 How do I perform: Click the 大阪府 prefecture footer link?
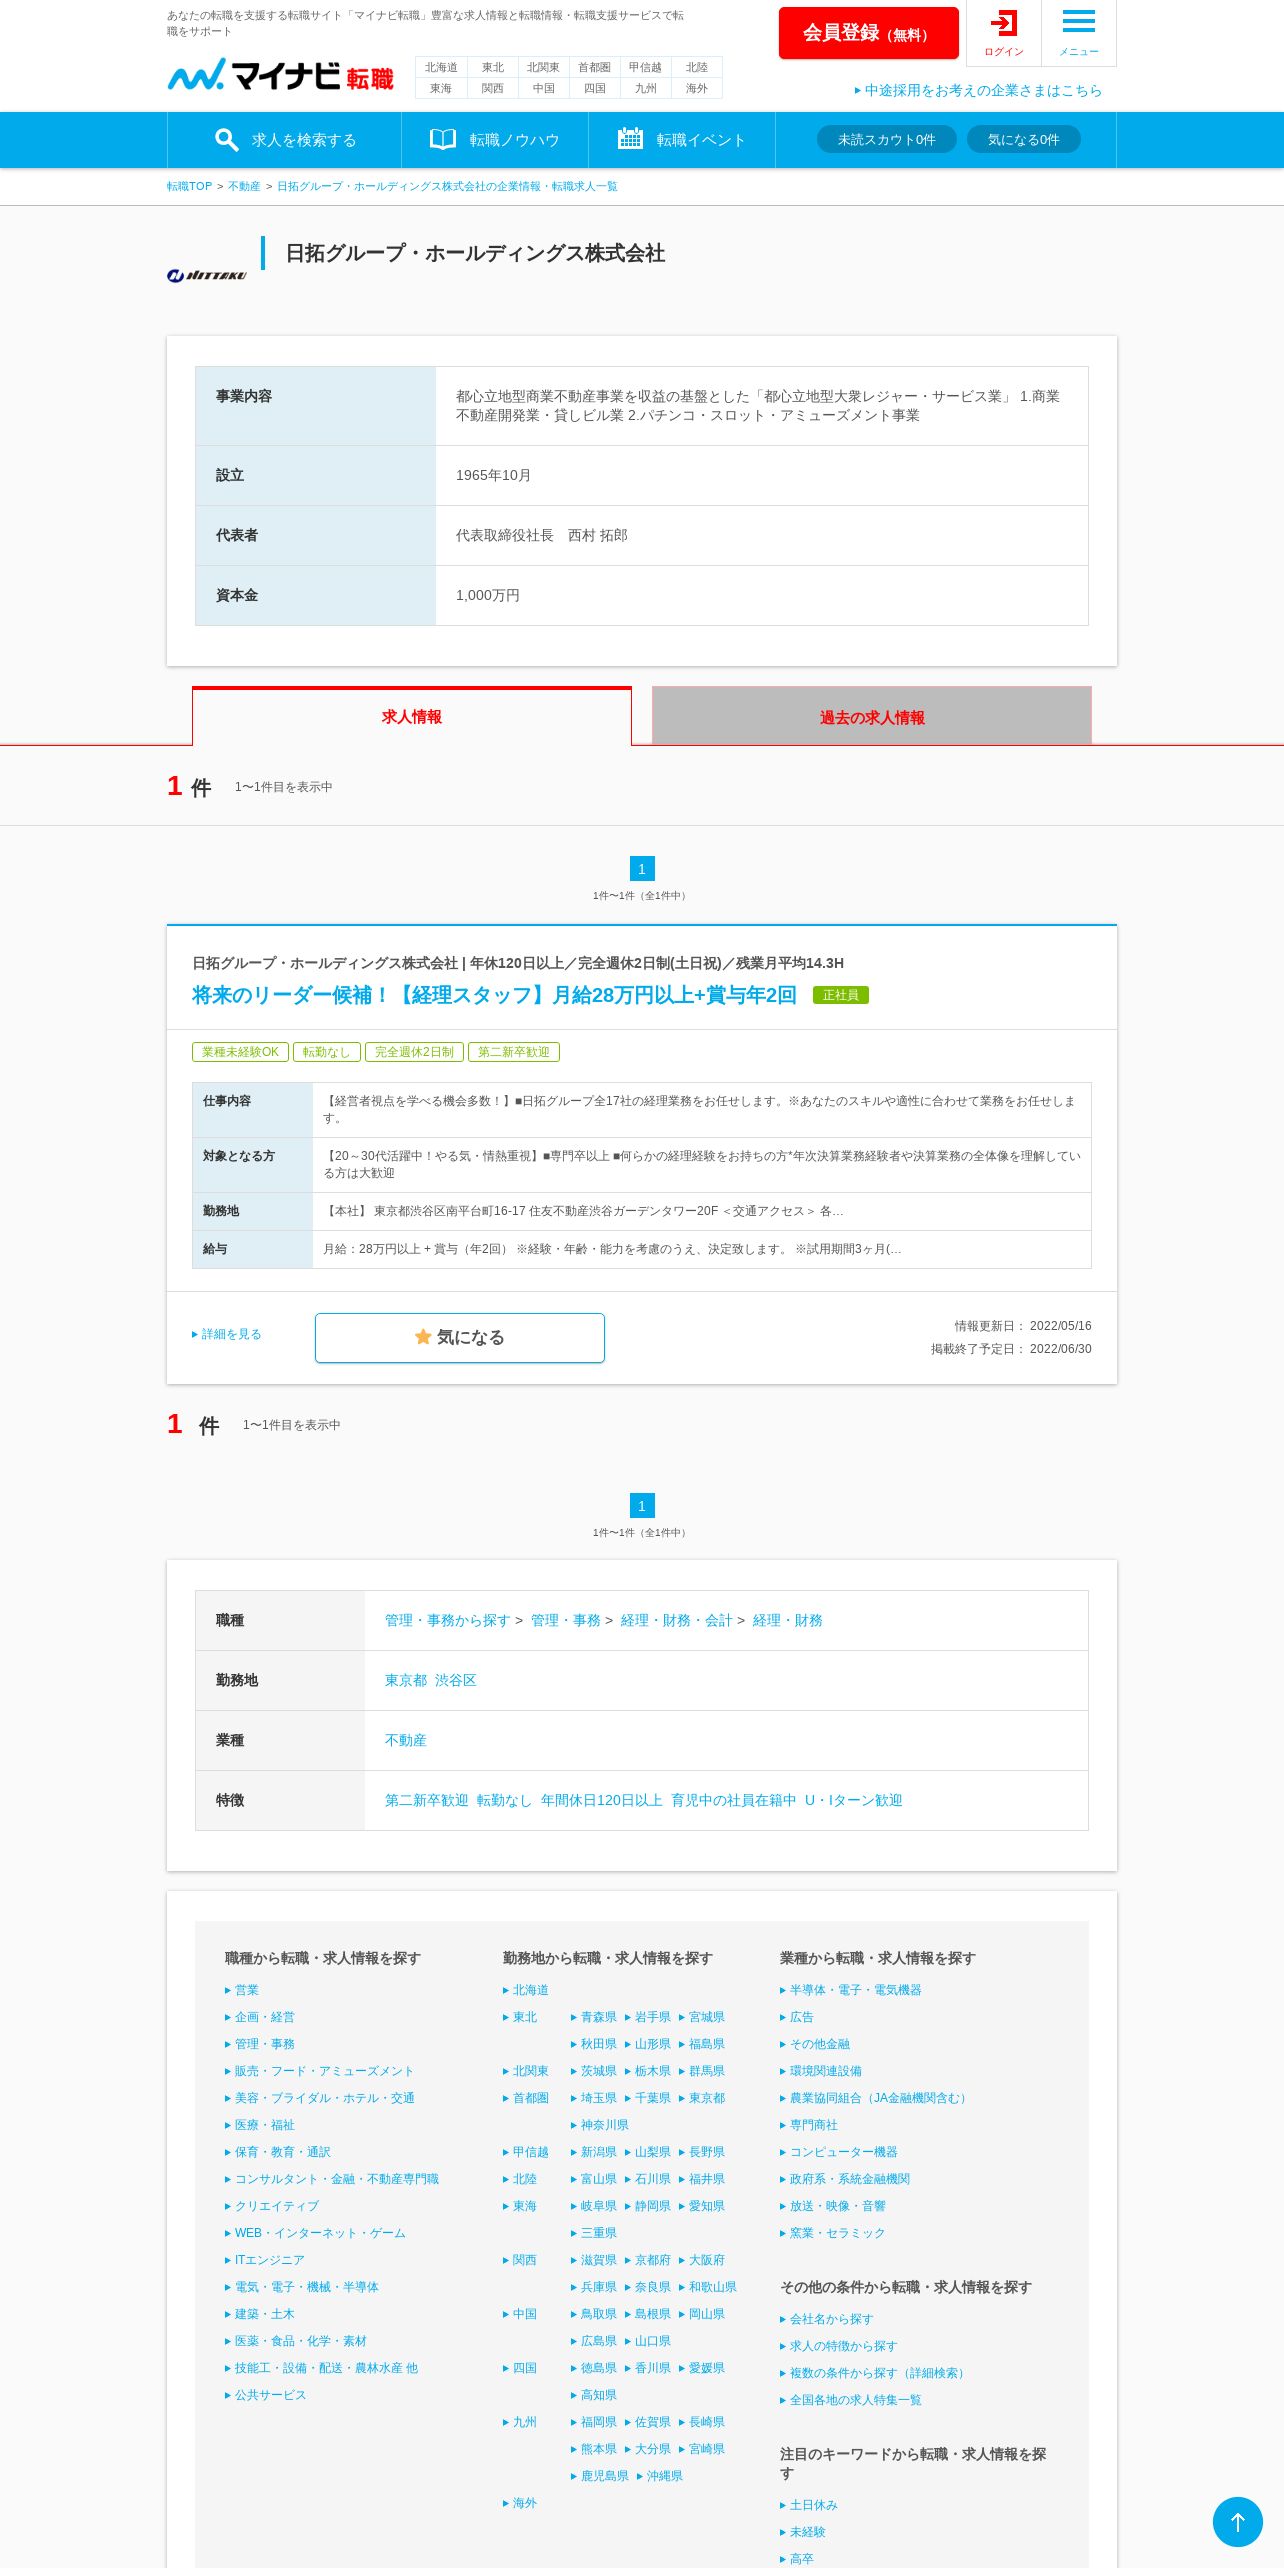coord(702,2260)
